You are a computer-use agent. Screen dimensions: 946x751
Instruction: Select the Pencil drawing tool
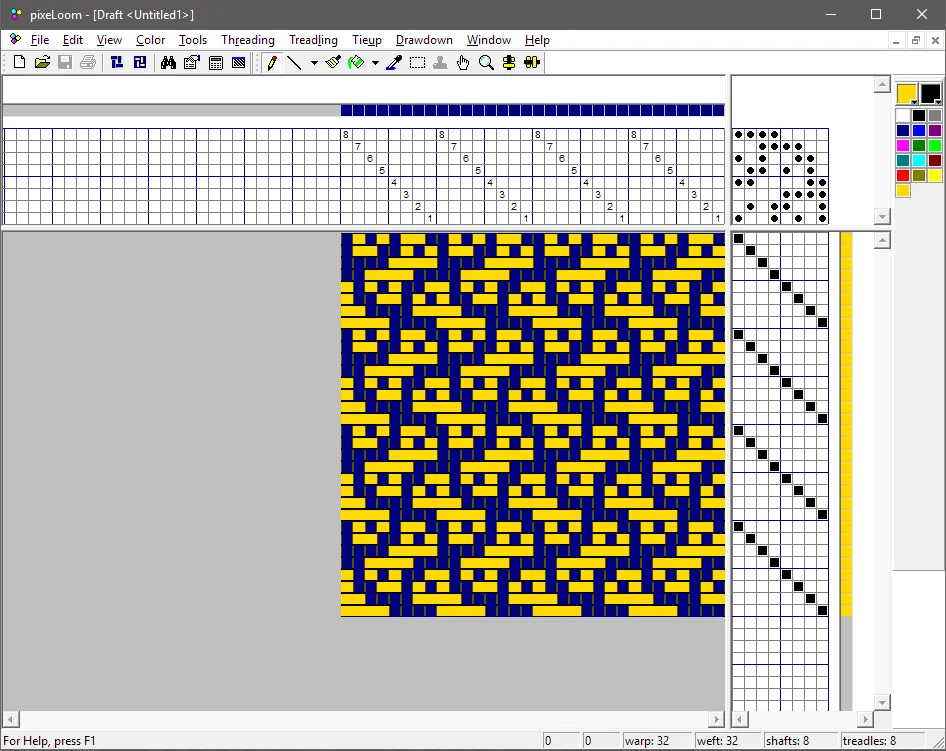271,62
